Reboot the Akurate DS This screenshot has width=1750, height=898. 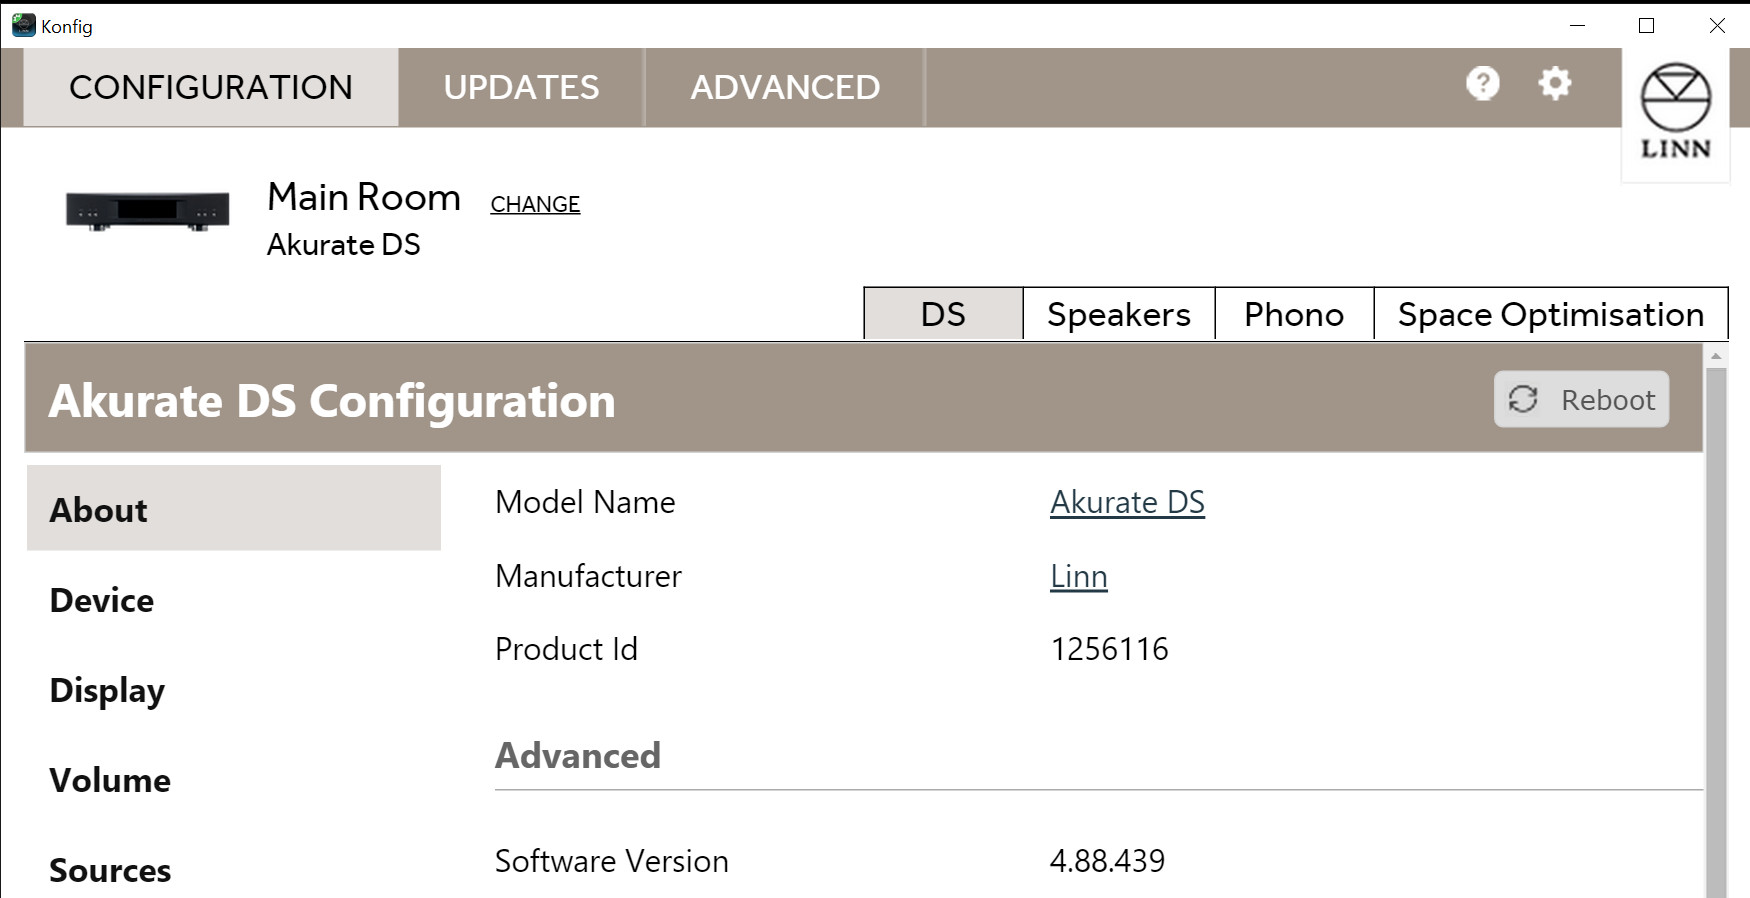1581,399
